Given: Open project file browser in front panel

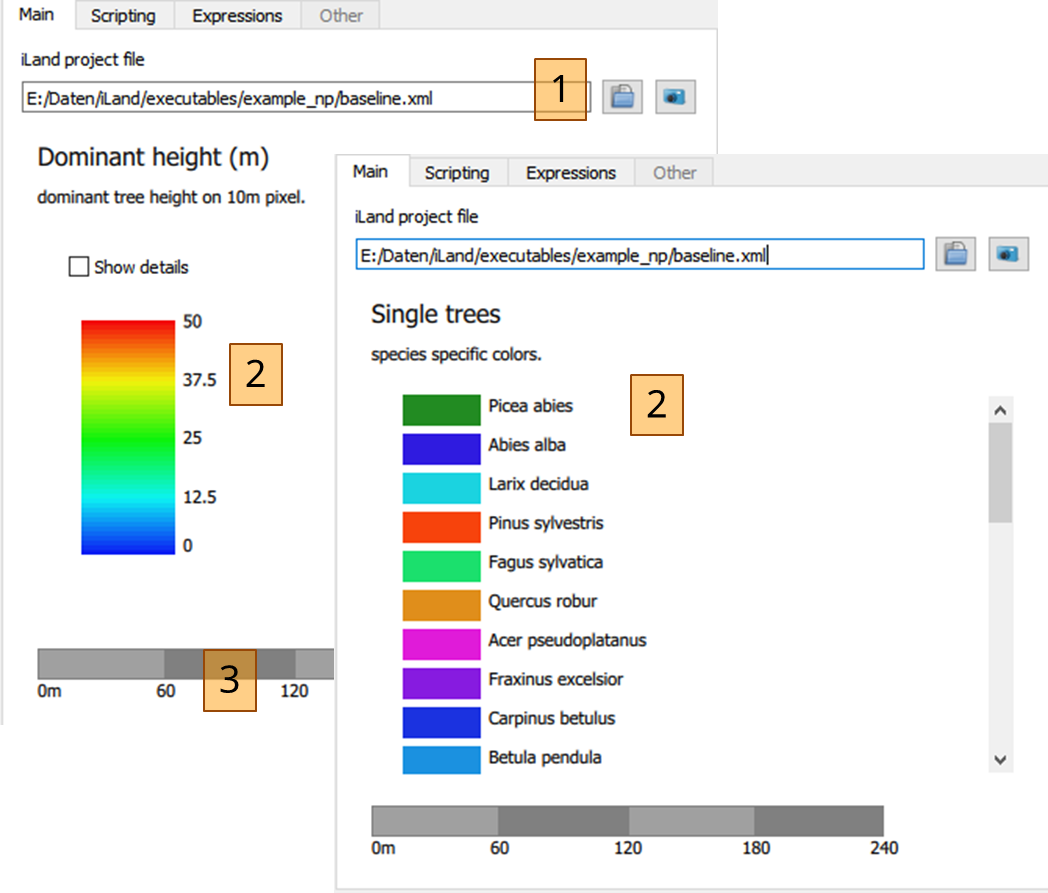Looking at the screenshot, I should pos(955,254).
